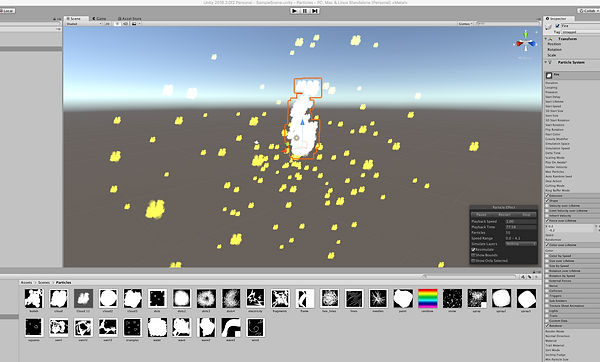Disable the Color over Lifetime module

coord(547,245)
